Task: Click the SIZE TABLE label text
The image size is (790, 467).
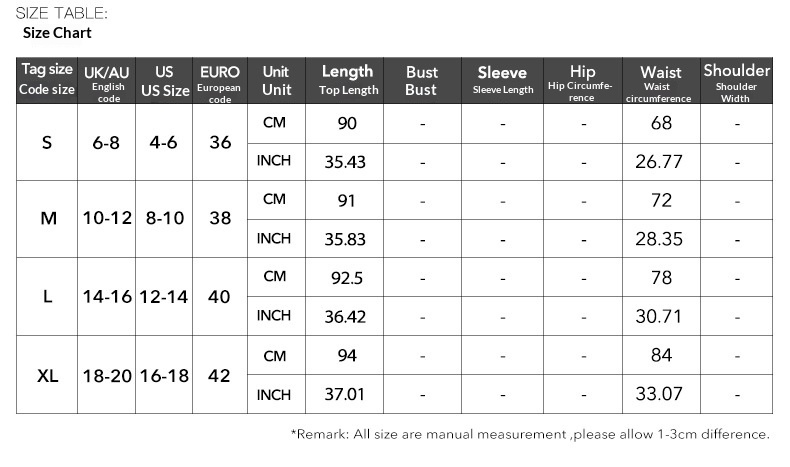Action: pos(62,13)
